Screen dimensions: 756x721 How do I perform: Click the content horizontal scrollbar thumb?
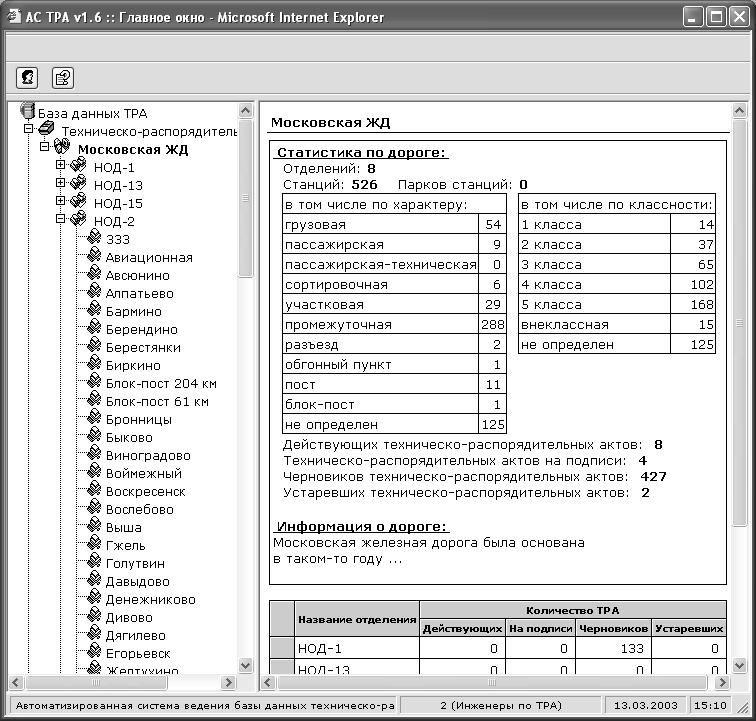(492, 682)
